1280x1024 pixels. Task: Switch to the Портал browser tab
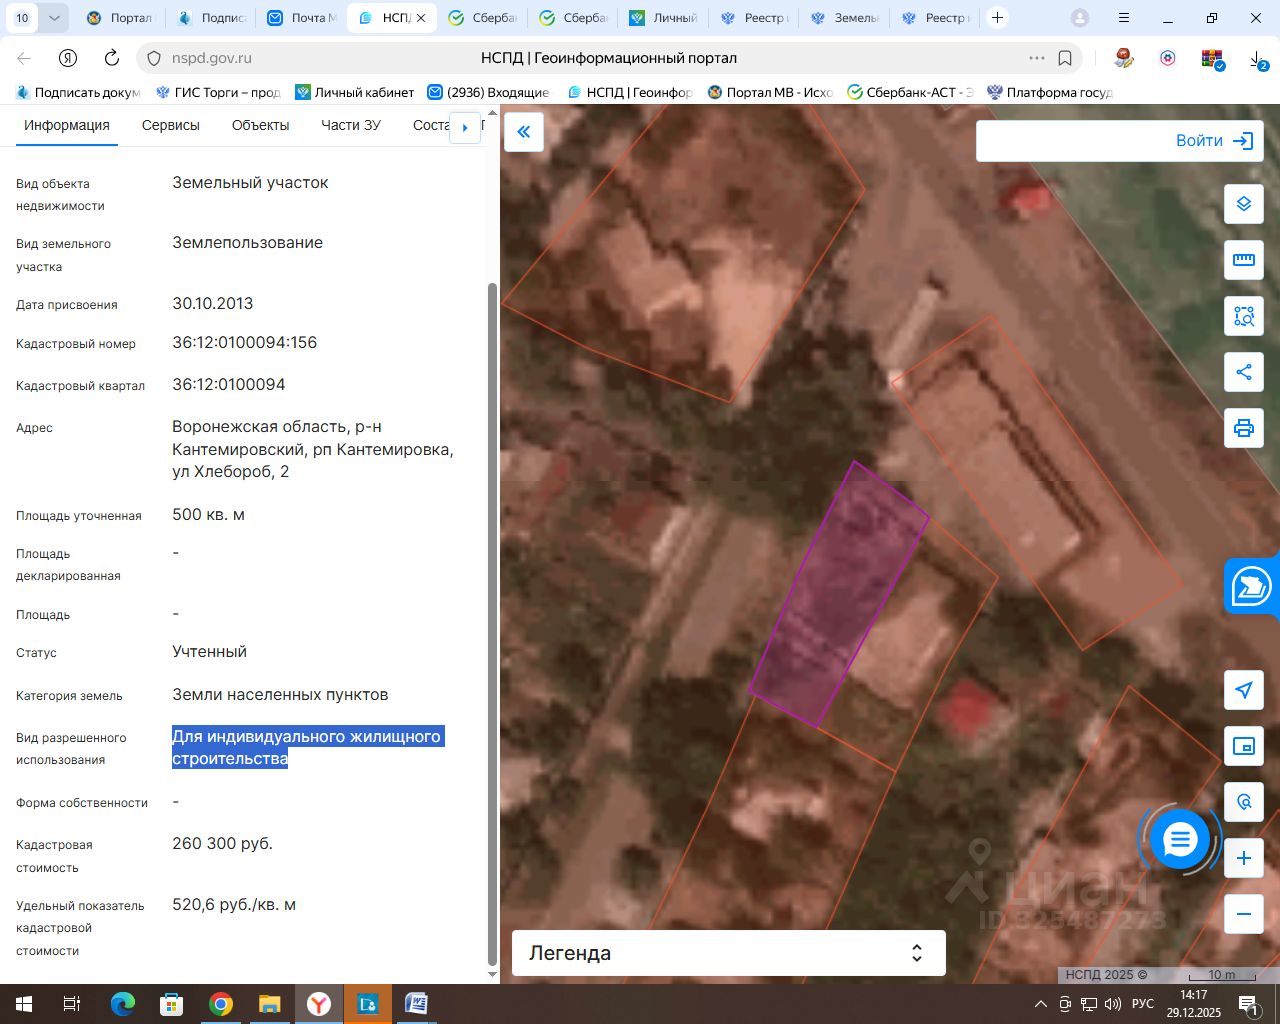pyautogui.click(x=120, y=18)
